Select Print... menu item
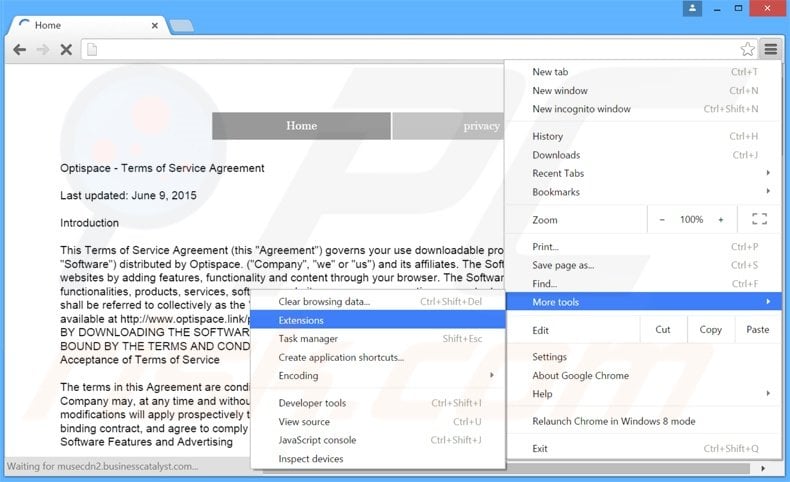Image resolution: width=790 pixels, height=482 pixels. pos(644,247)
